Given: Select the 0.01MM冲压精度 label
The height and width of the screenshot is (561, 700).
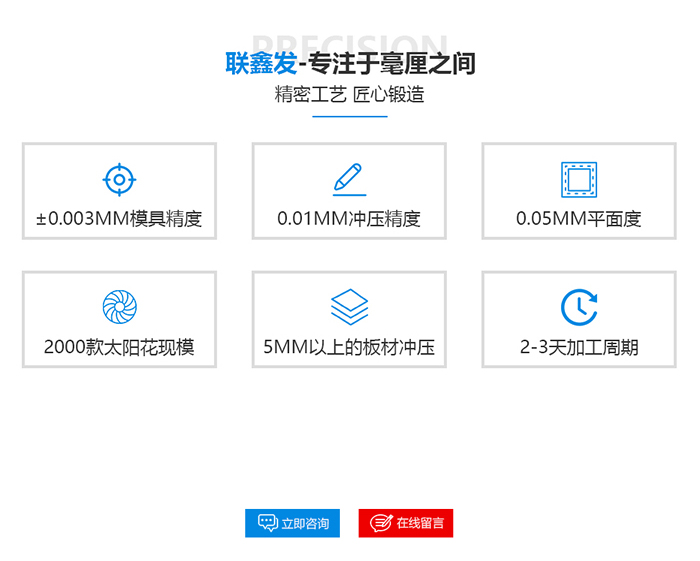Looking at the screenshot, I should tap(349, 219).
